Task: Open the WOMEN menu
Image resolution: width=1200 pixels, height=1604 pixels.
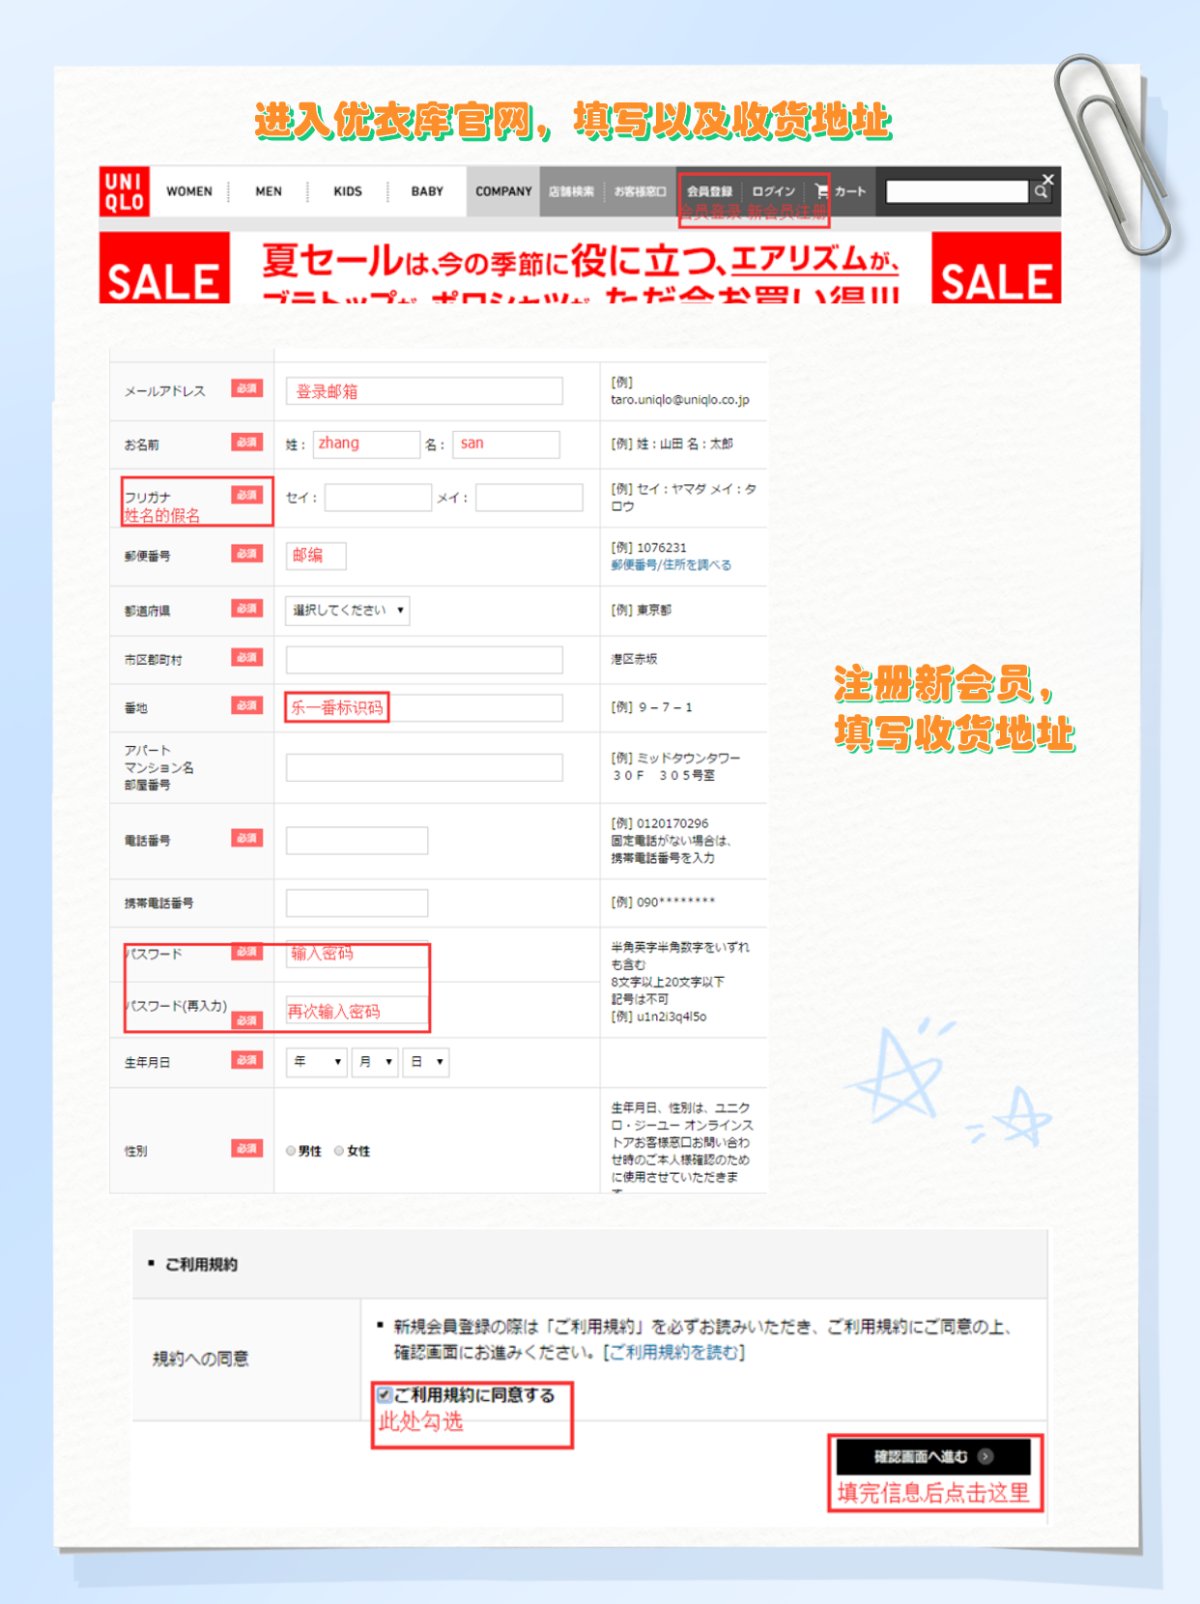Action: click(x=189, y=191)
